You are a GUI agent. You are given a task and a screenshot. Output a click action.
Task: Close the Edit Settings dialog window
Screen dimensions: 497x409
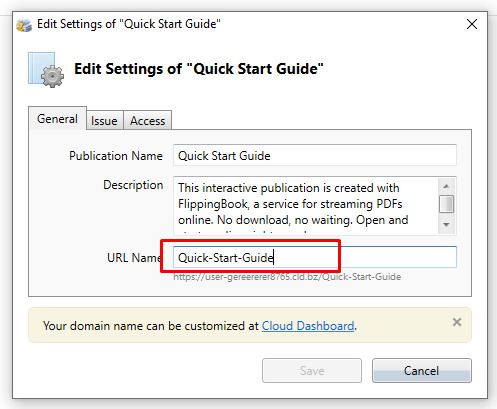[x=472, y=24]
